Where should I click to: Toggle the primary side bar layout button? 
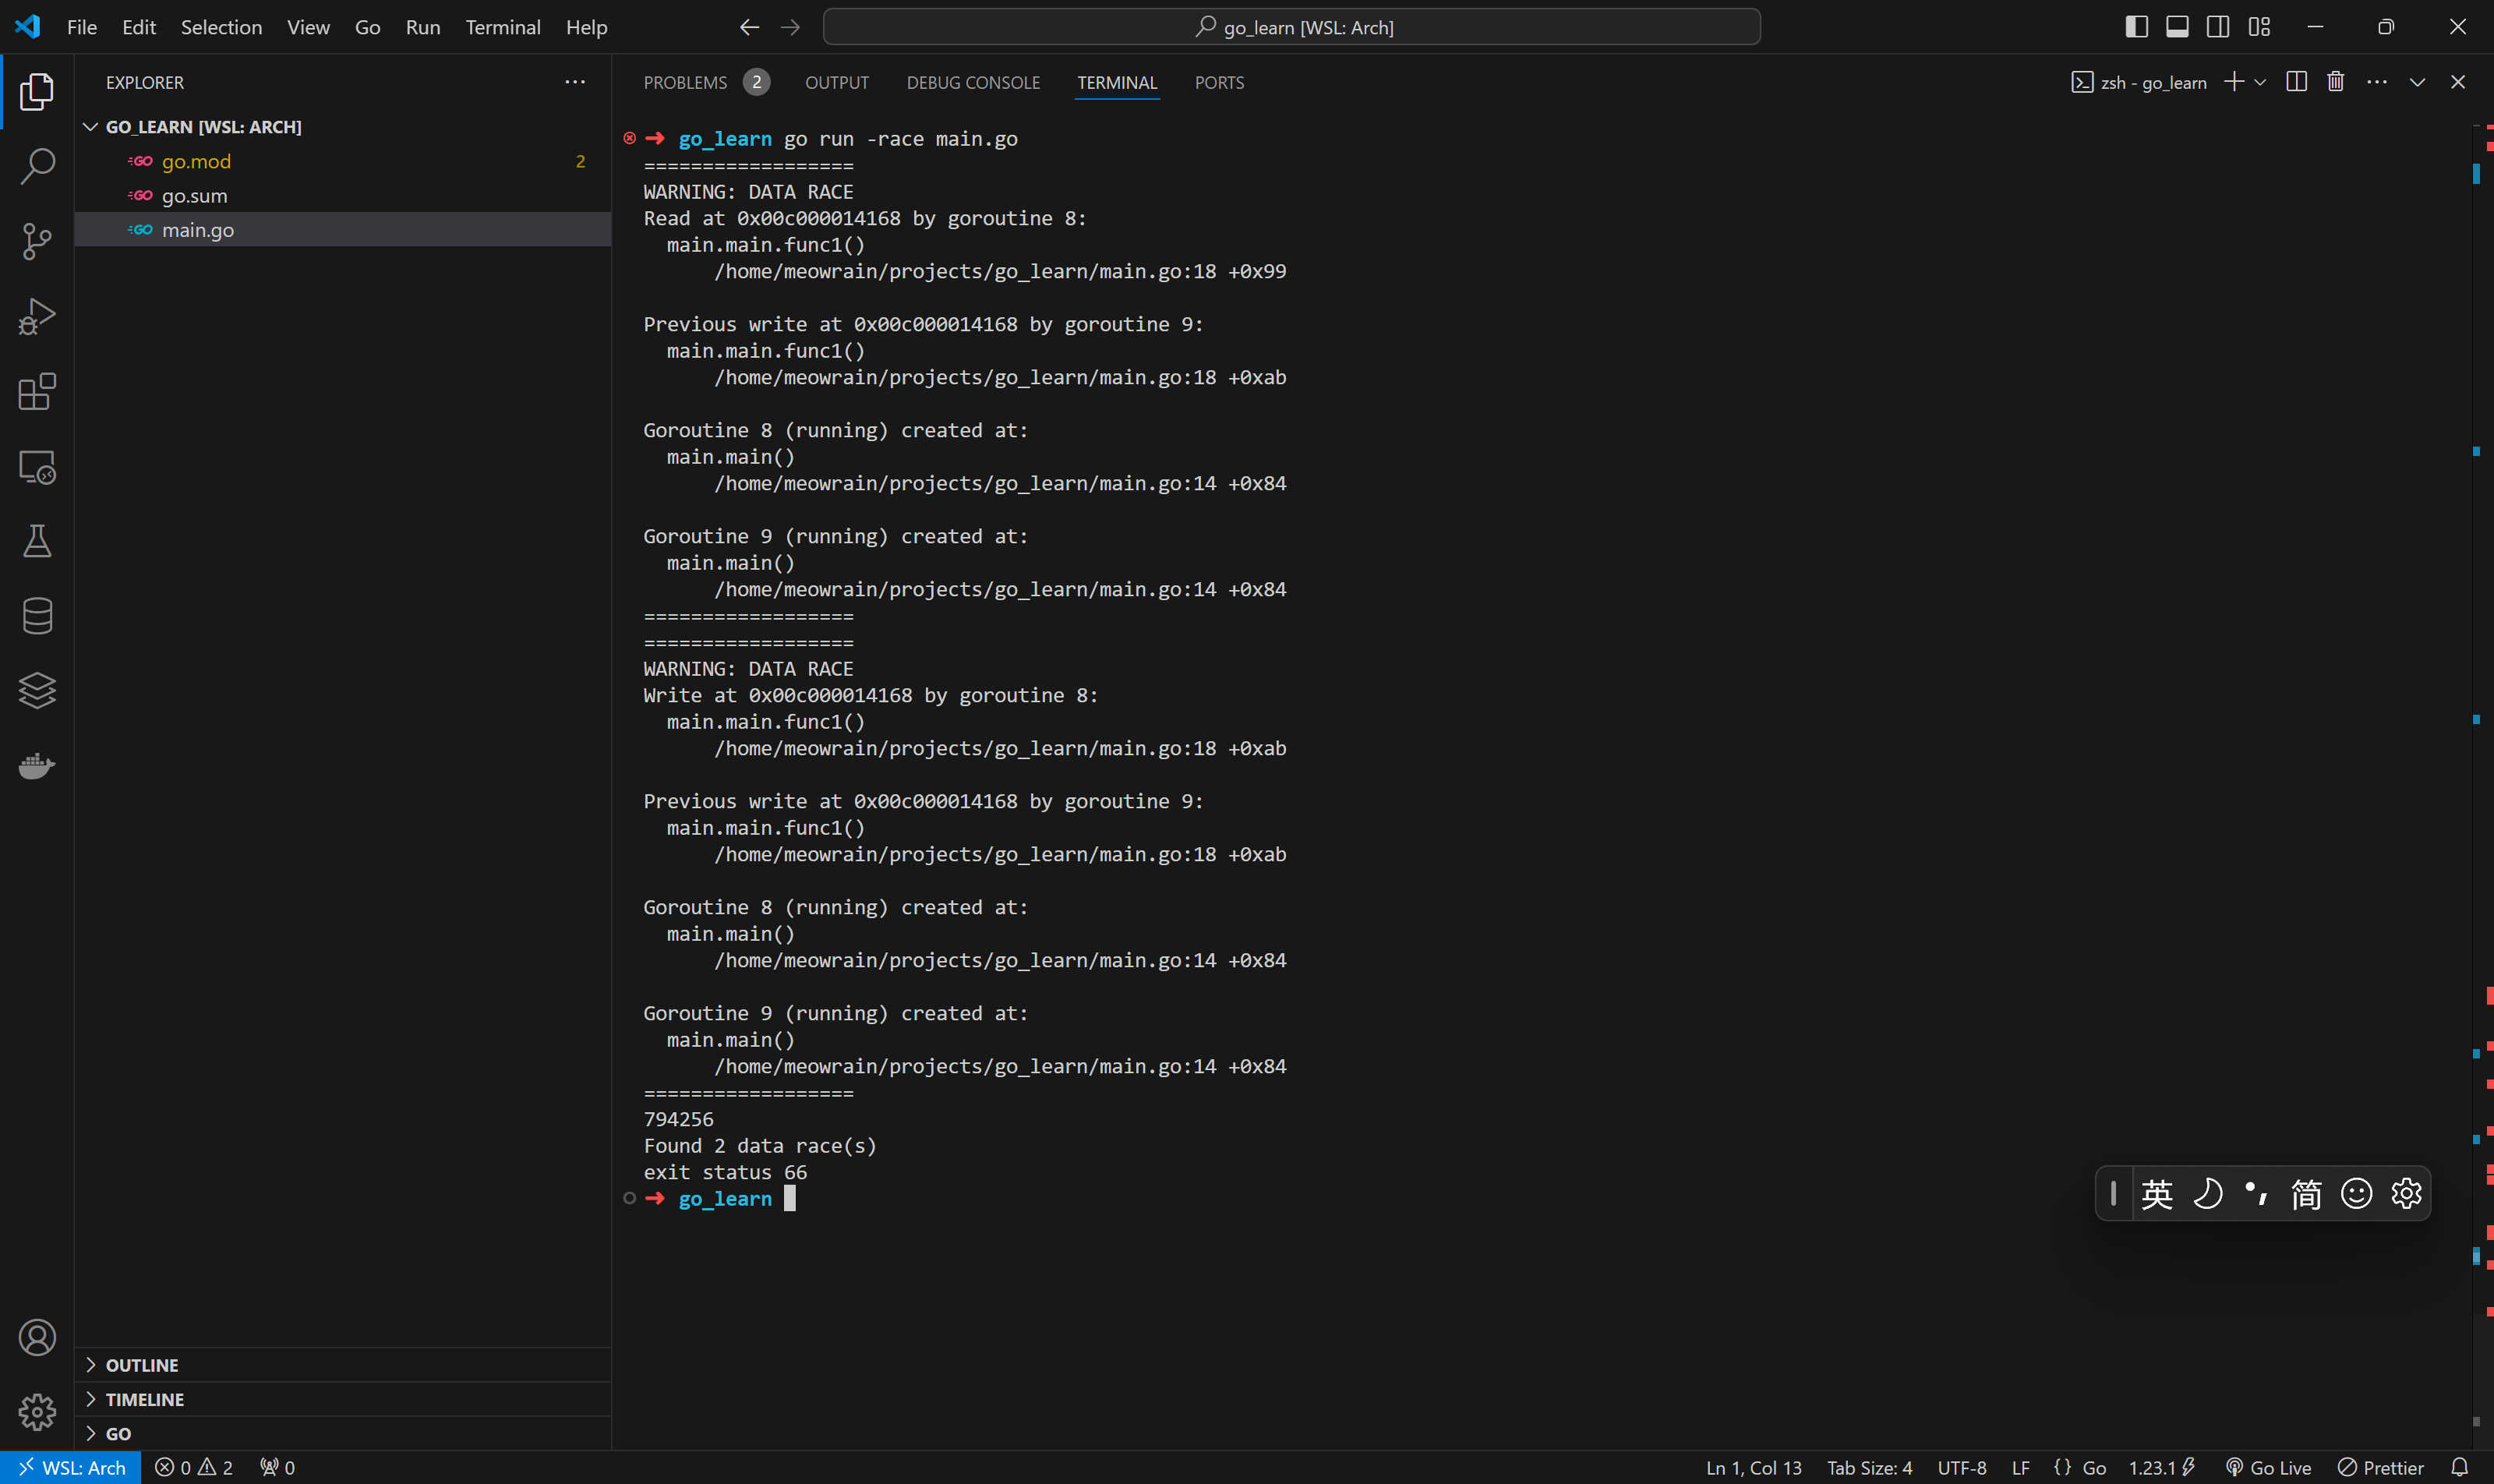tap(2136, 27)
